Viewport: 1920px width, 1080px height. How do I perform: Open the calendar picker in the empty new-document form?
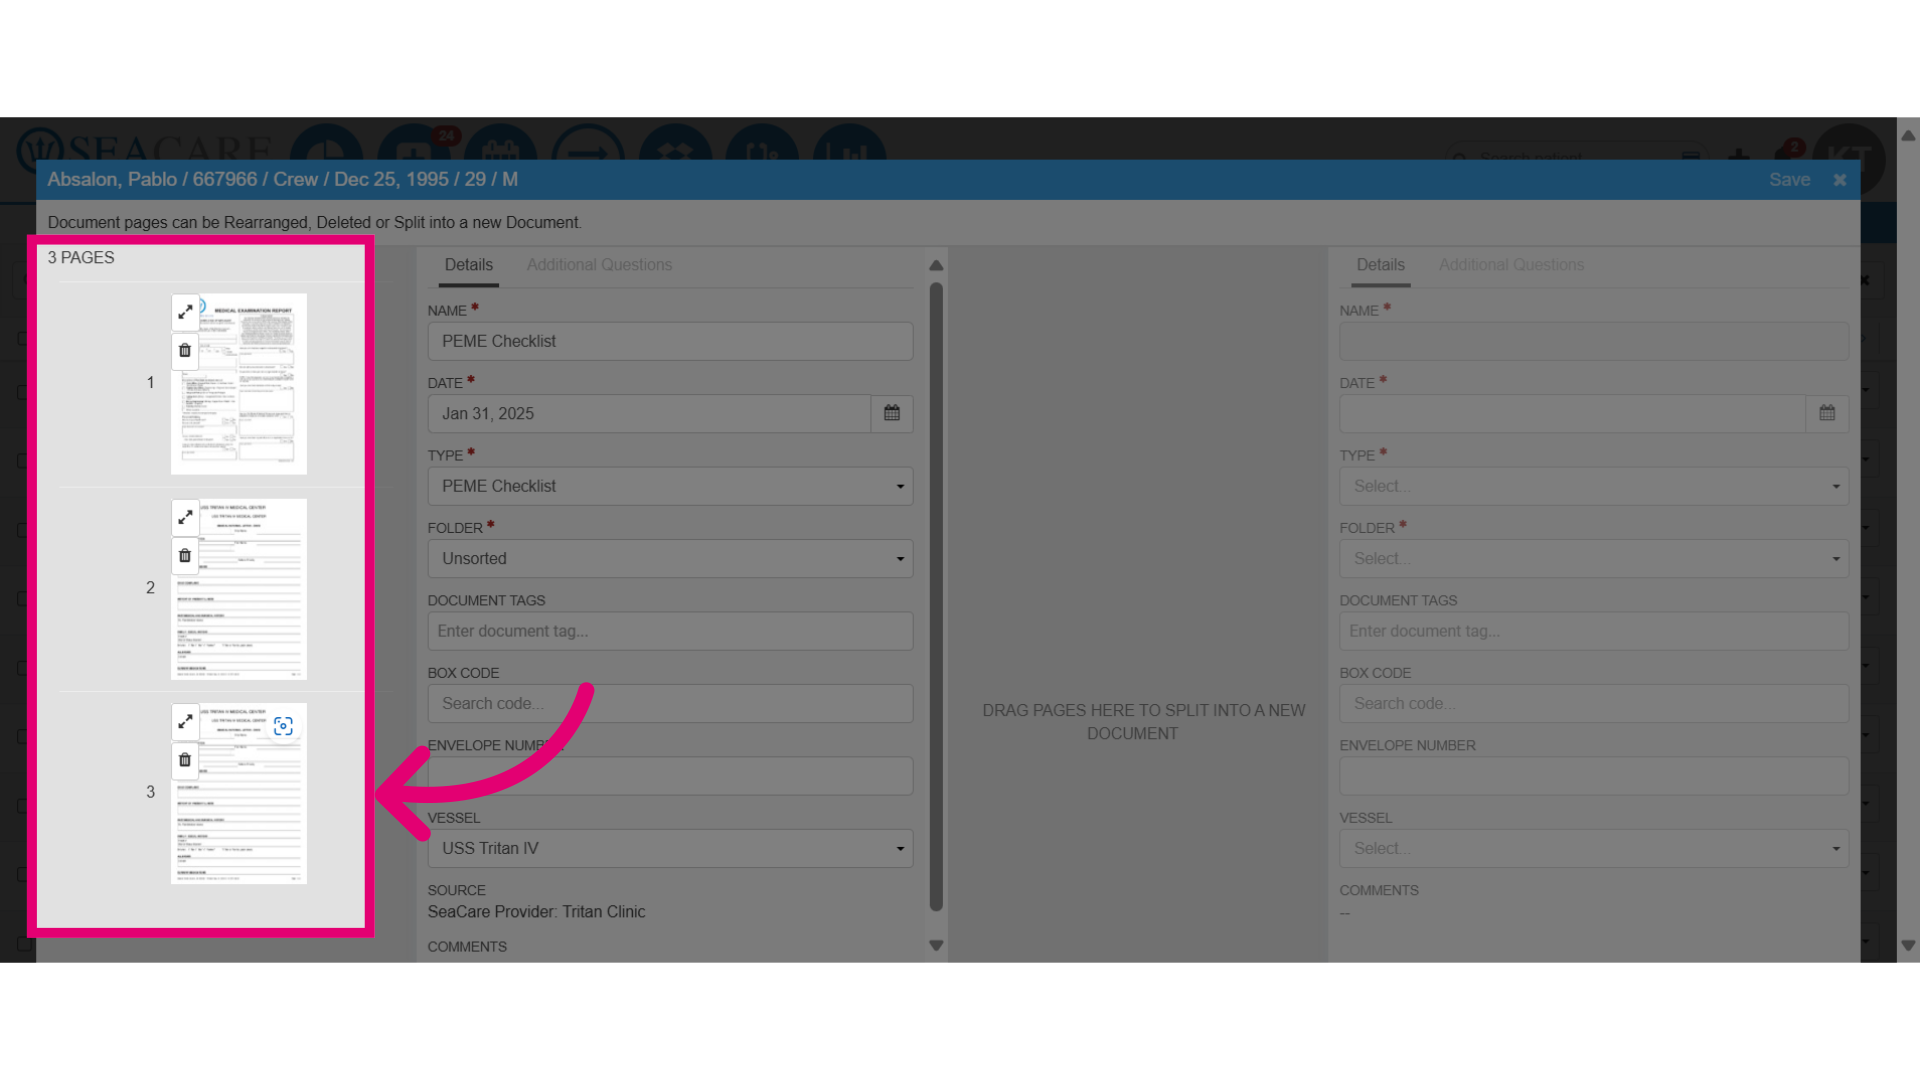click(1827, 413)
